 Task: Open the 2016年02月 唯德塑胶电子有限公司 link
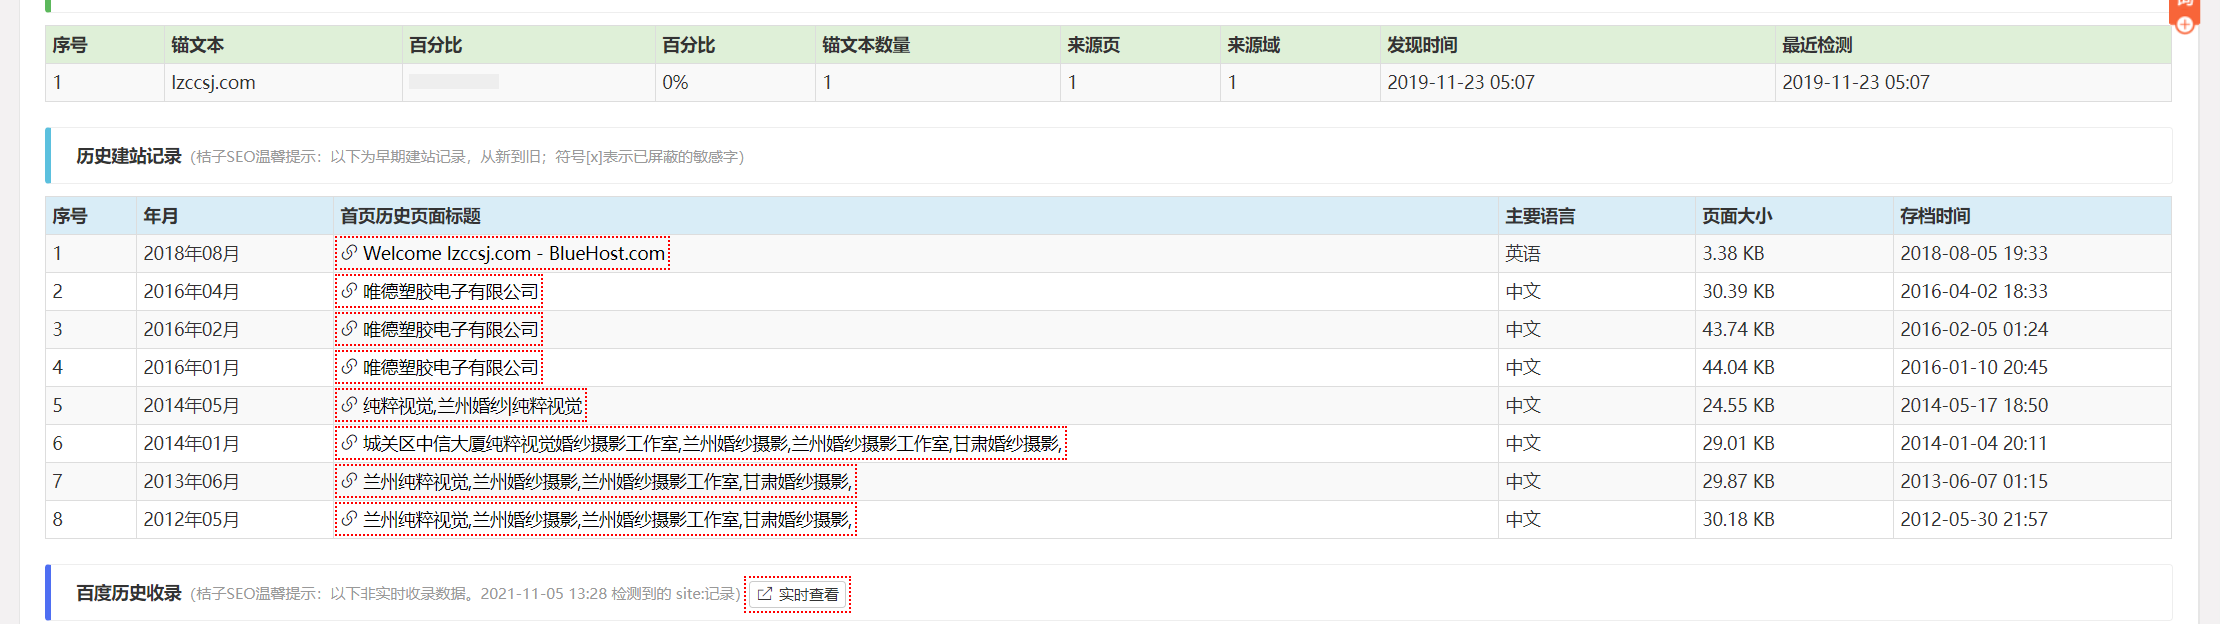coord(440,330)
